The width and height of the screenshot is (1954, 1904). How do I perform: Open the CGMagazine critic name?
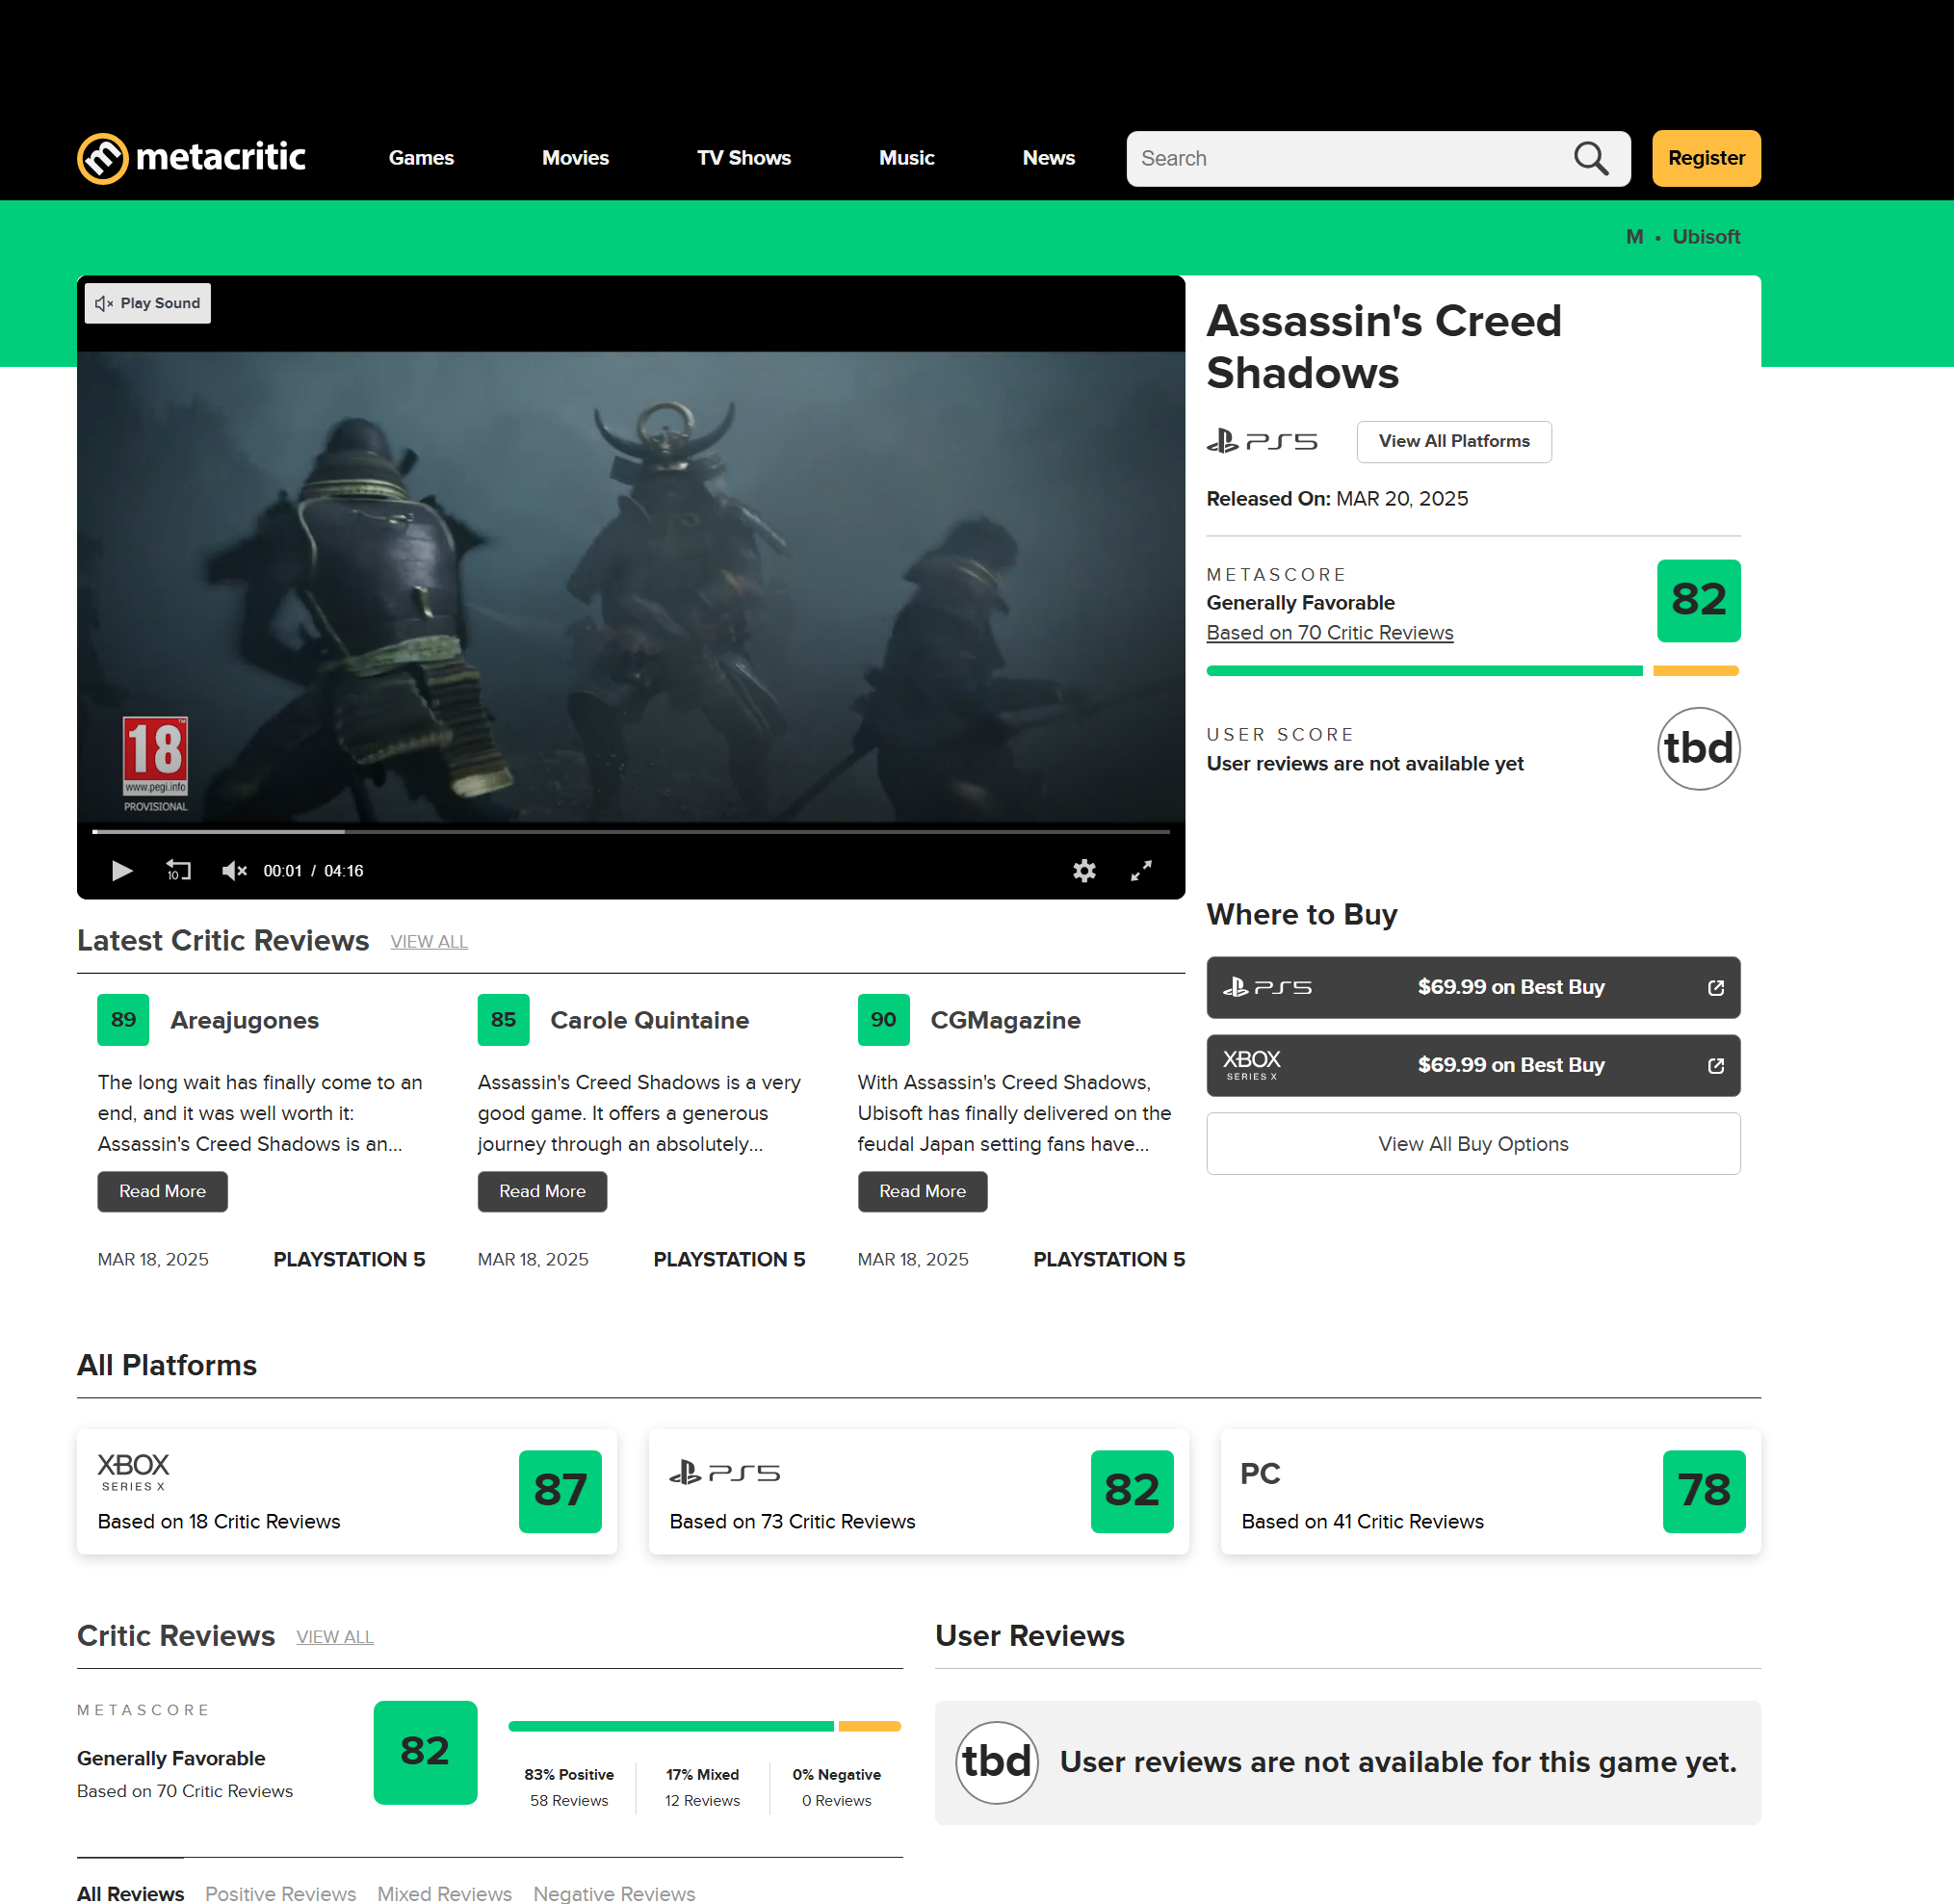pyautogui.click(x=1005, y=1021)
